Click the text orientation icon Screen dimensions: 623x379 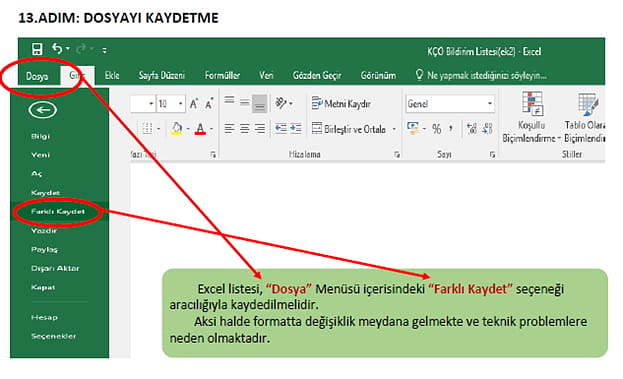[281, 103]
